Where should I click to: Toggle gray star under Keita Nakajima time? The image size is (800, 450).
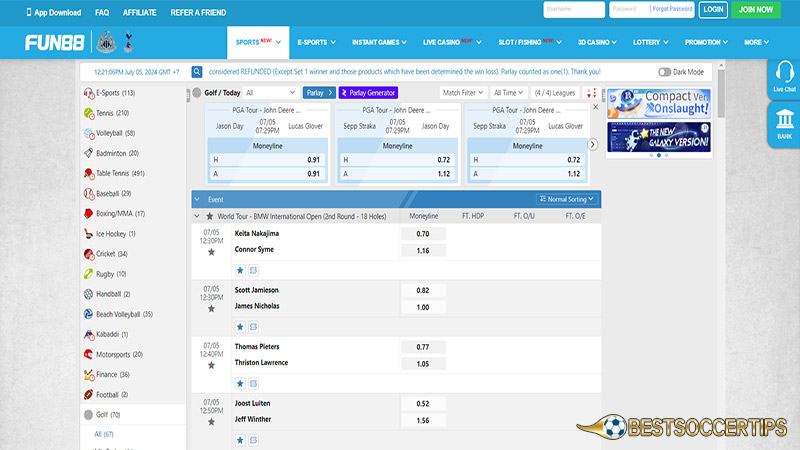(x=211, y=252)
